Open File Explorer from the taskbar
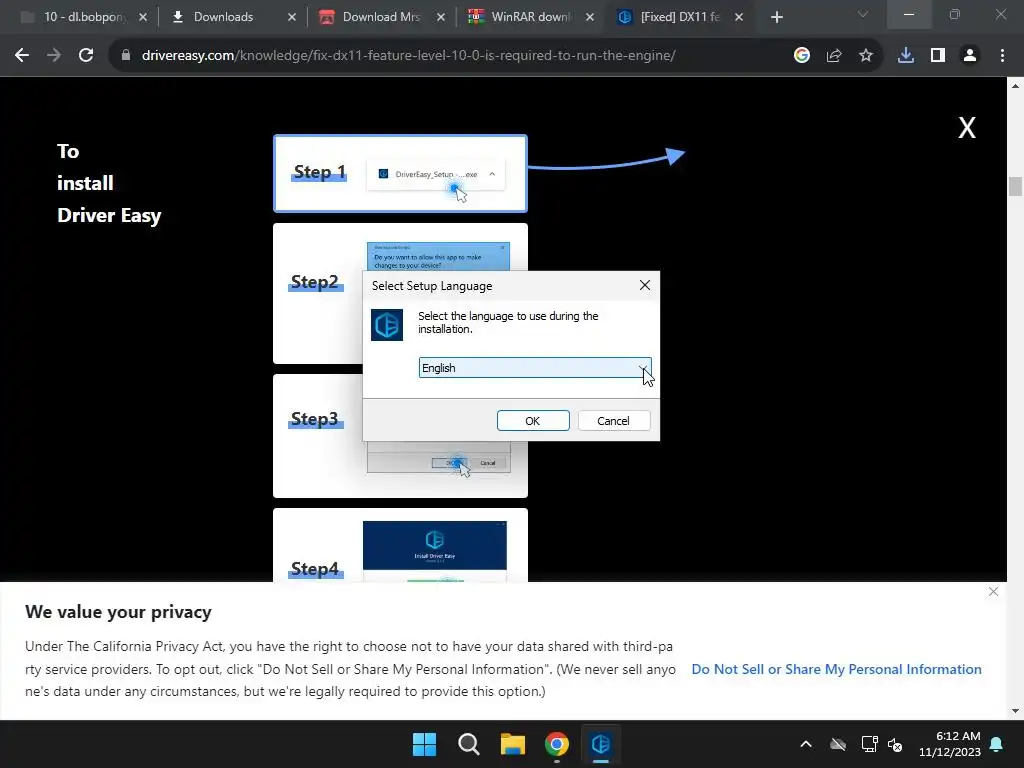Image resolution: width=1024 pixels, height=768 pixels. [513, 744]
